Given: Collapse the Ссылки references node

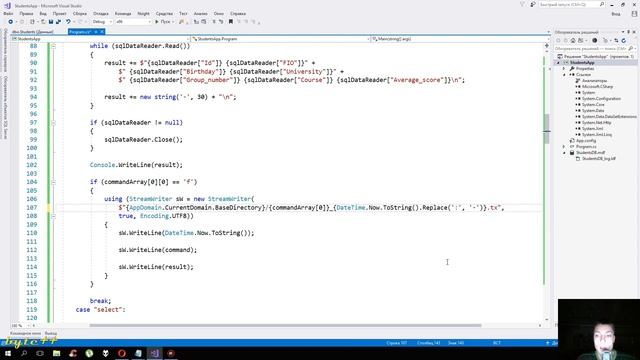Looking at the screenshot, I should [564, 75].
